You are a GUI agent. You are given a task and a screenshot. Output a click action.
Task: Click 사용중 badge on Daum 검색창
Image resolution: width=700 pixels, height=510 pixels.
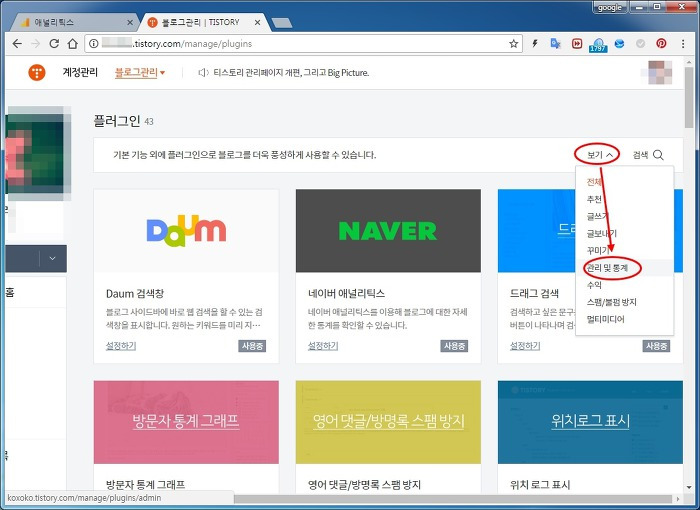[x=252, y=346]
